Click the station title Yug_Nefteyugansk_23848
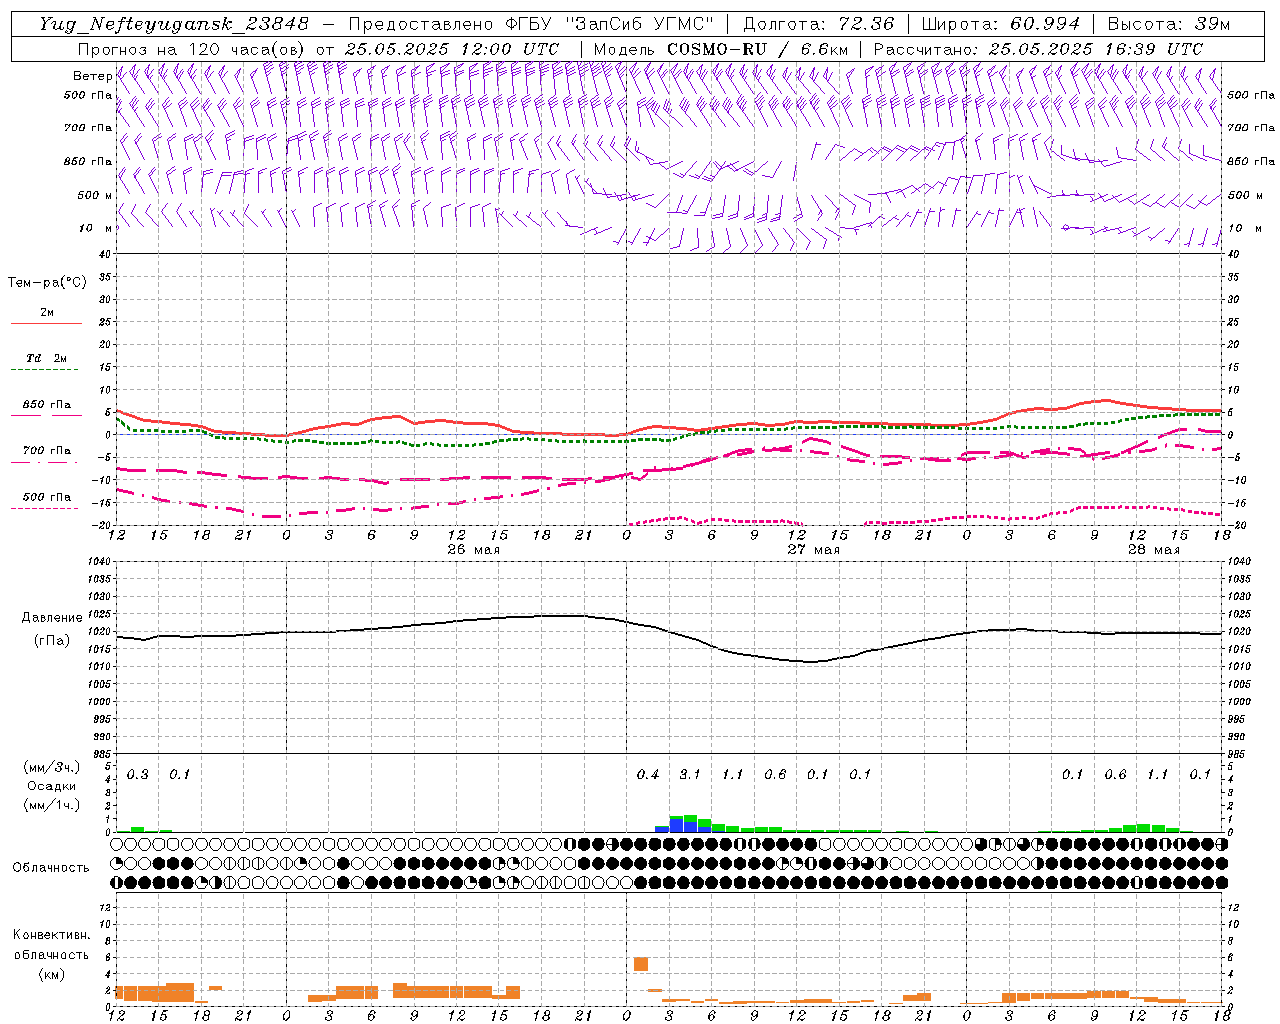This screenshot has width=1280, height=1024. [x=174, y=24]
